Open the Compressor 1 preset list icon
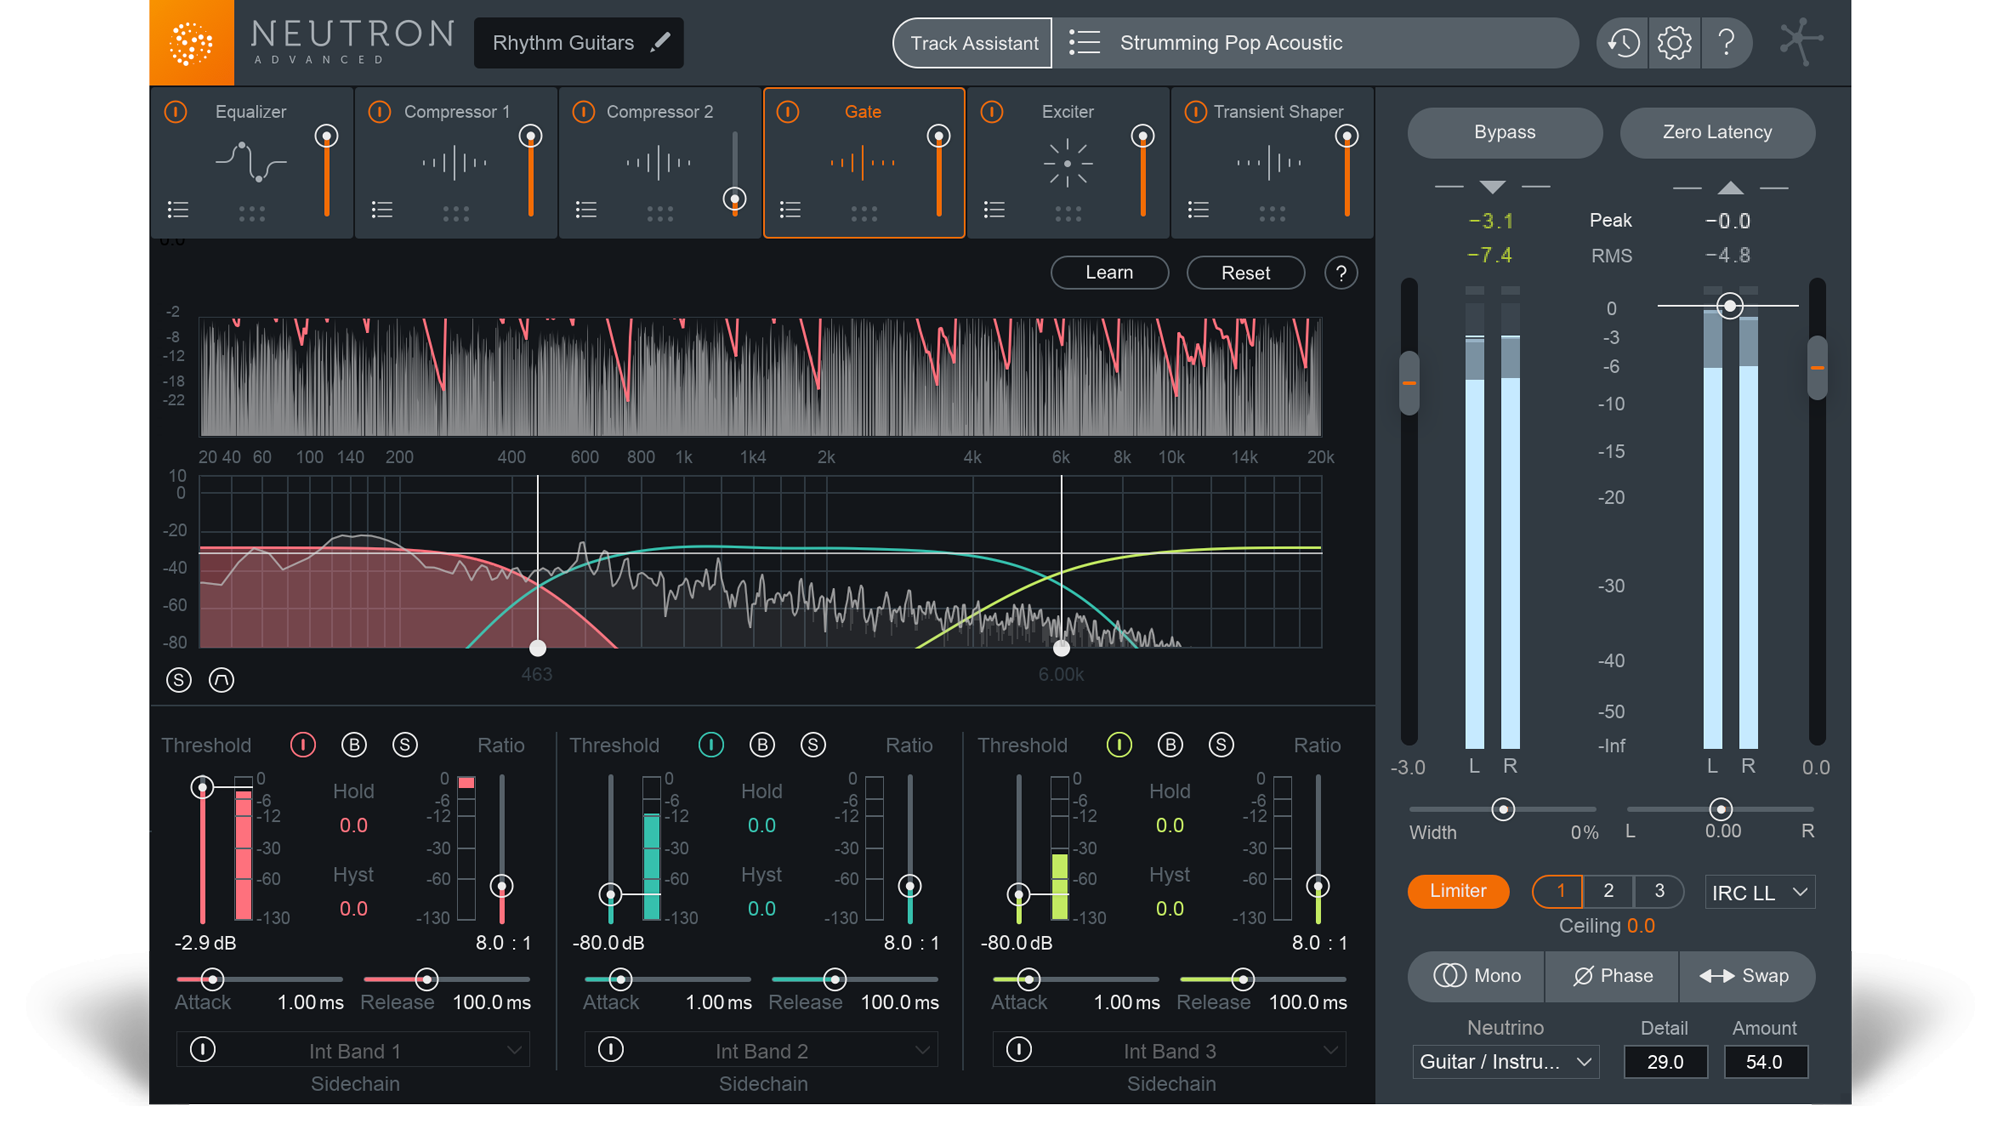This screenshot has height=1121, width=2000. click(382, 209)
